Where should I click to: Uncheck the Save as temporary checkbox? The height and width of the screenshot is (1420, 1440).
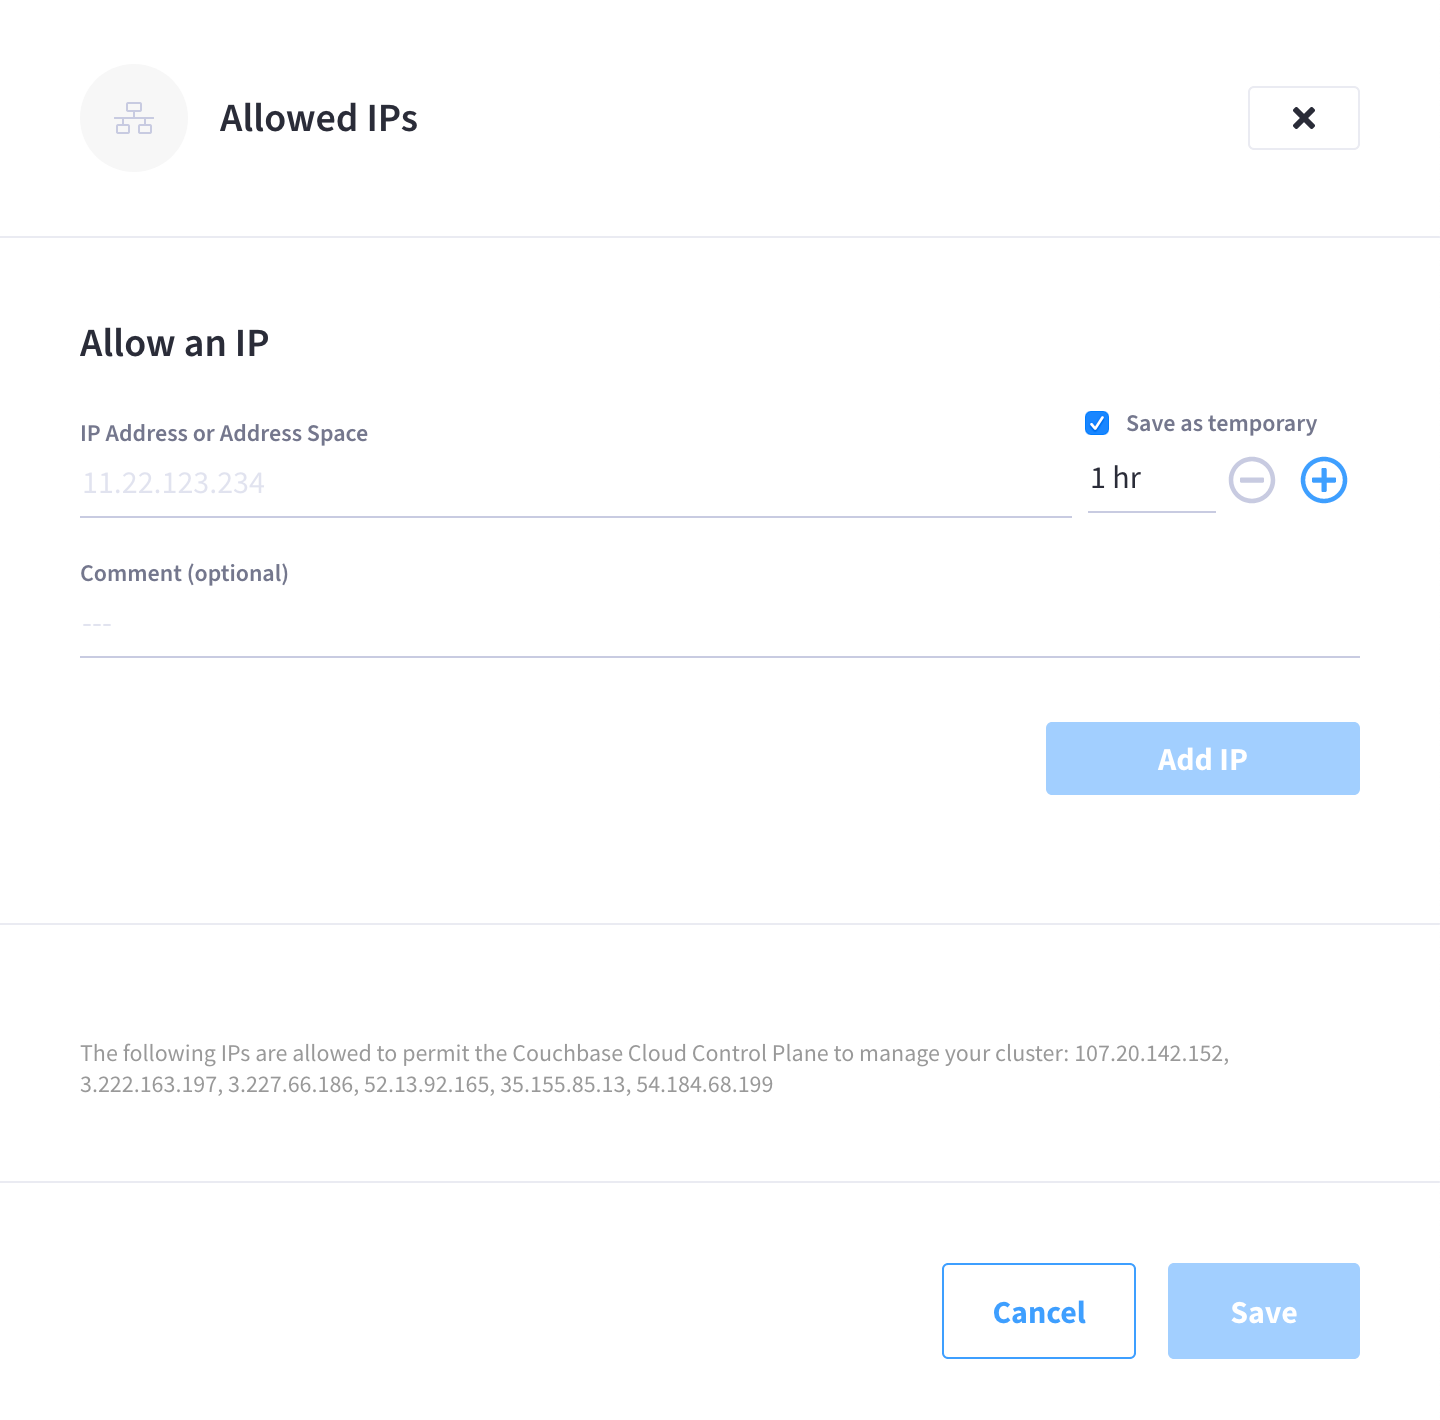tap(1097, 423)
